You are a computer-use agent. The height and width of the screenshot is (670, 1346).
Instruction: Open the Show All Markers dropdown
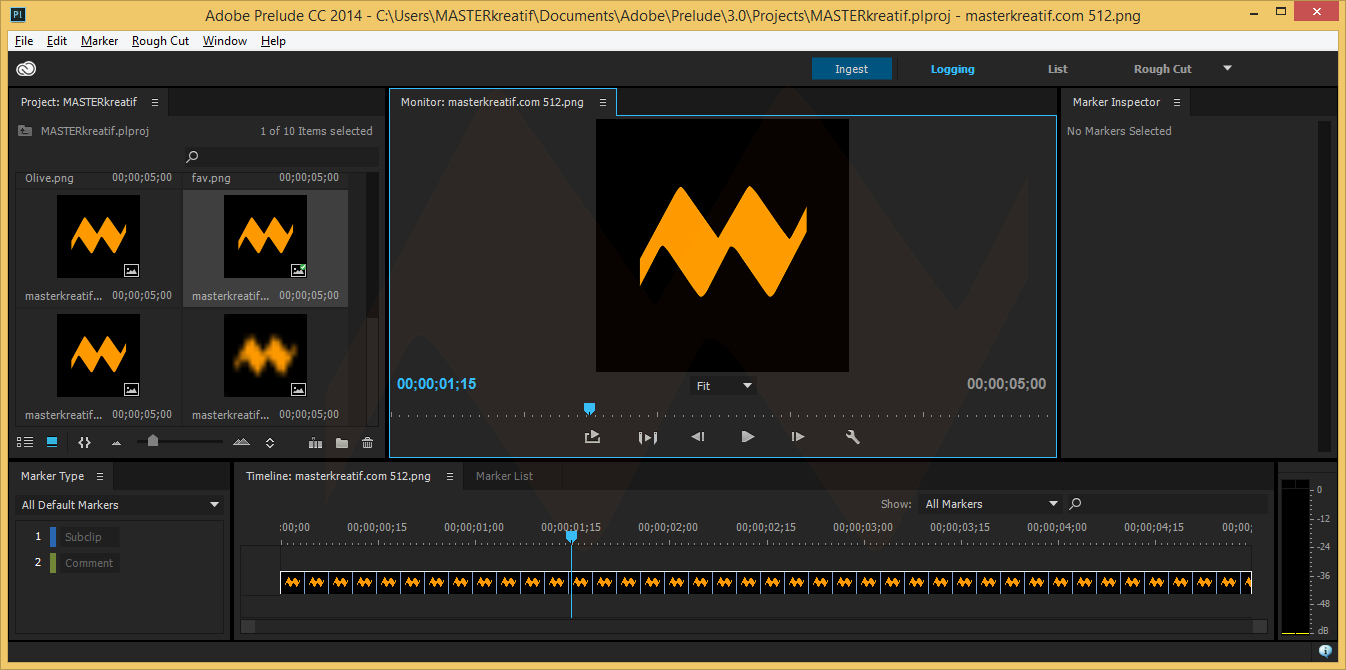point(989,504)
